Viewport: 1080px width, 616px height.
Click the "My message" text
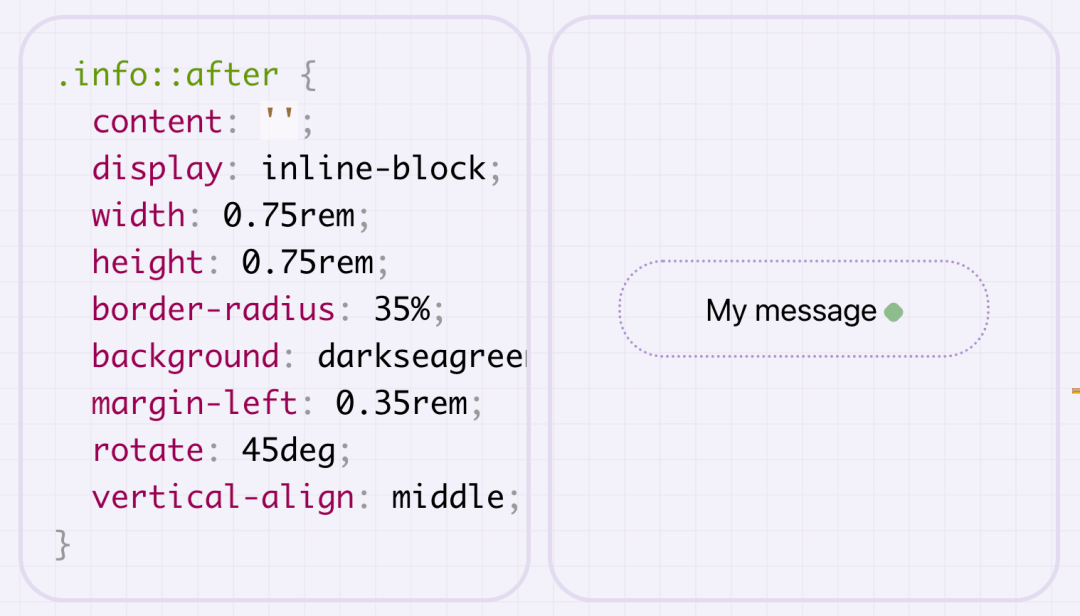pos(790,311)
